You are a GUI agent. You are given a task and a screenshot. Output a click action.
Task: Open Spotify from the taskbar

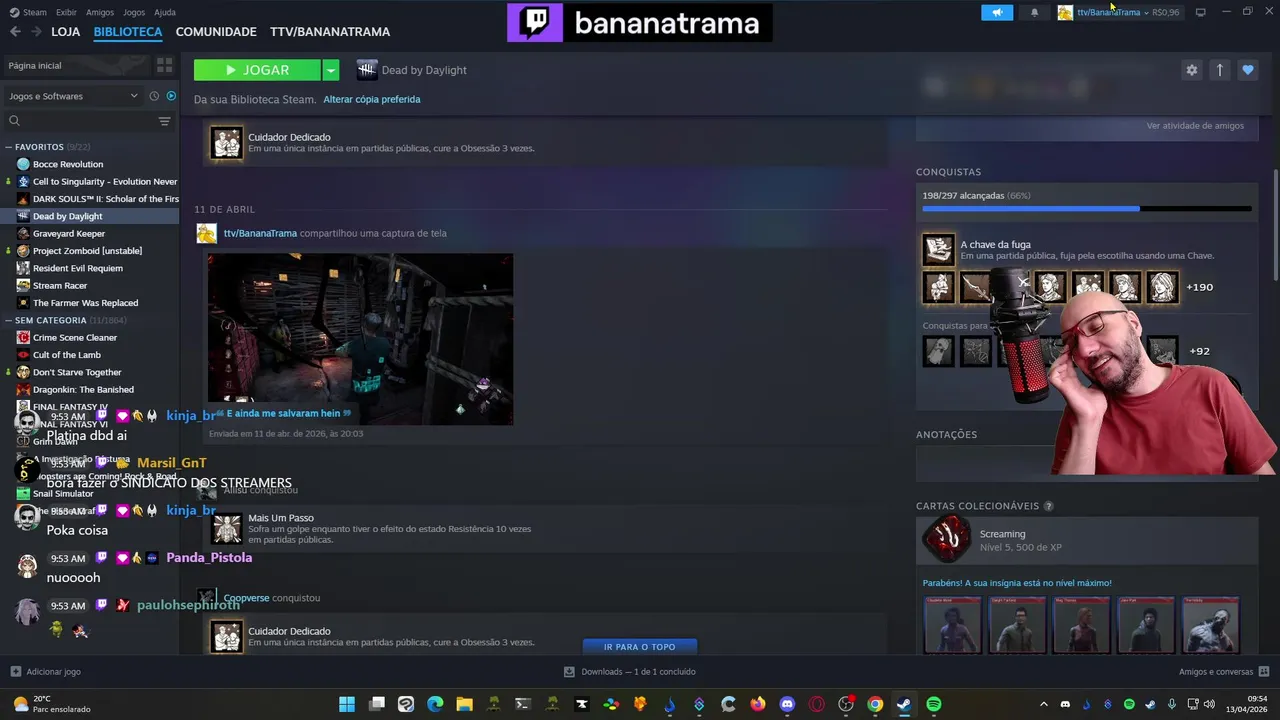933,704
